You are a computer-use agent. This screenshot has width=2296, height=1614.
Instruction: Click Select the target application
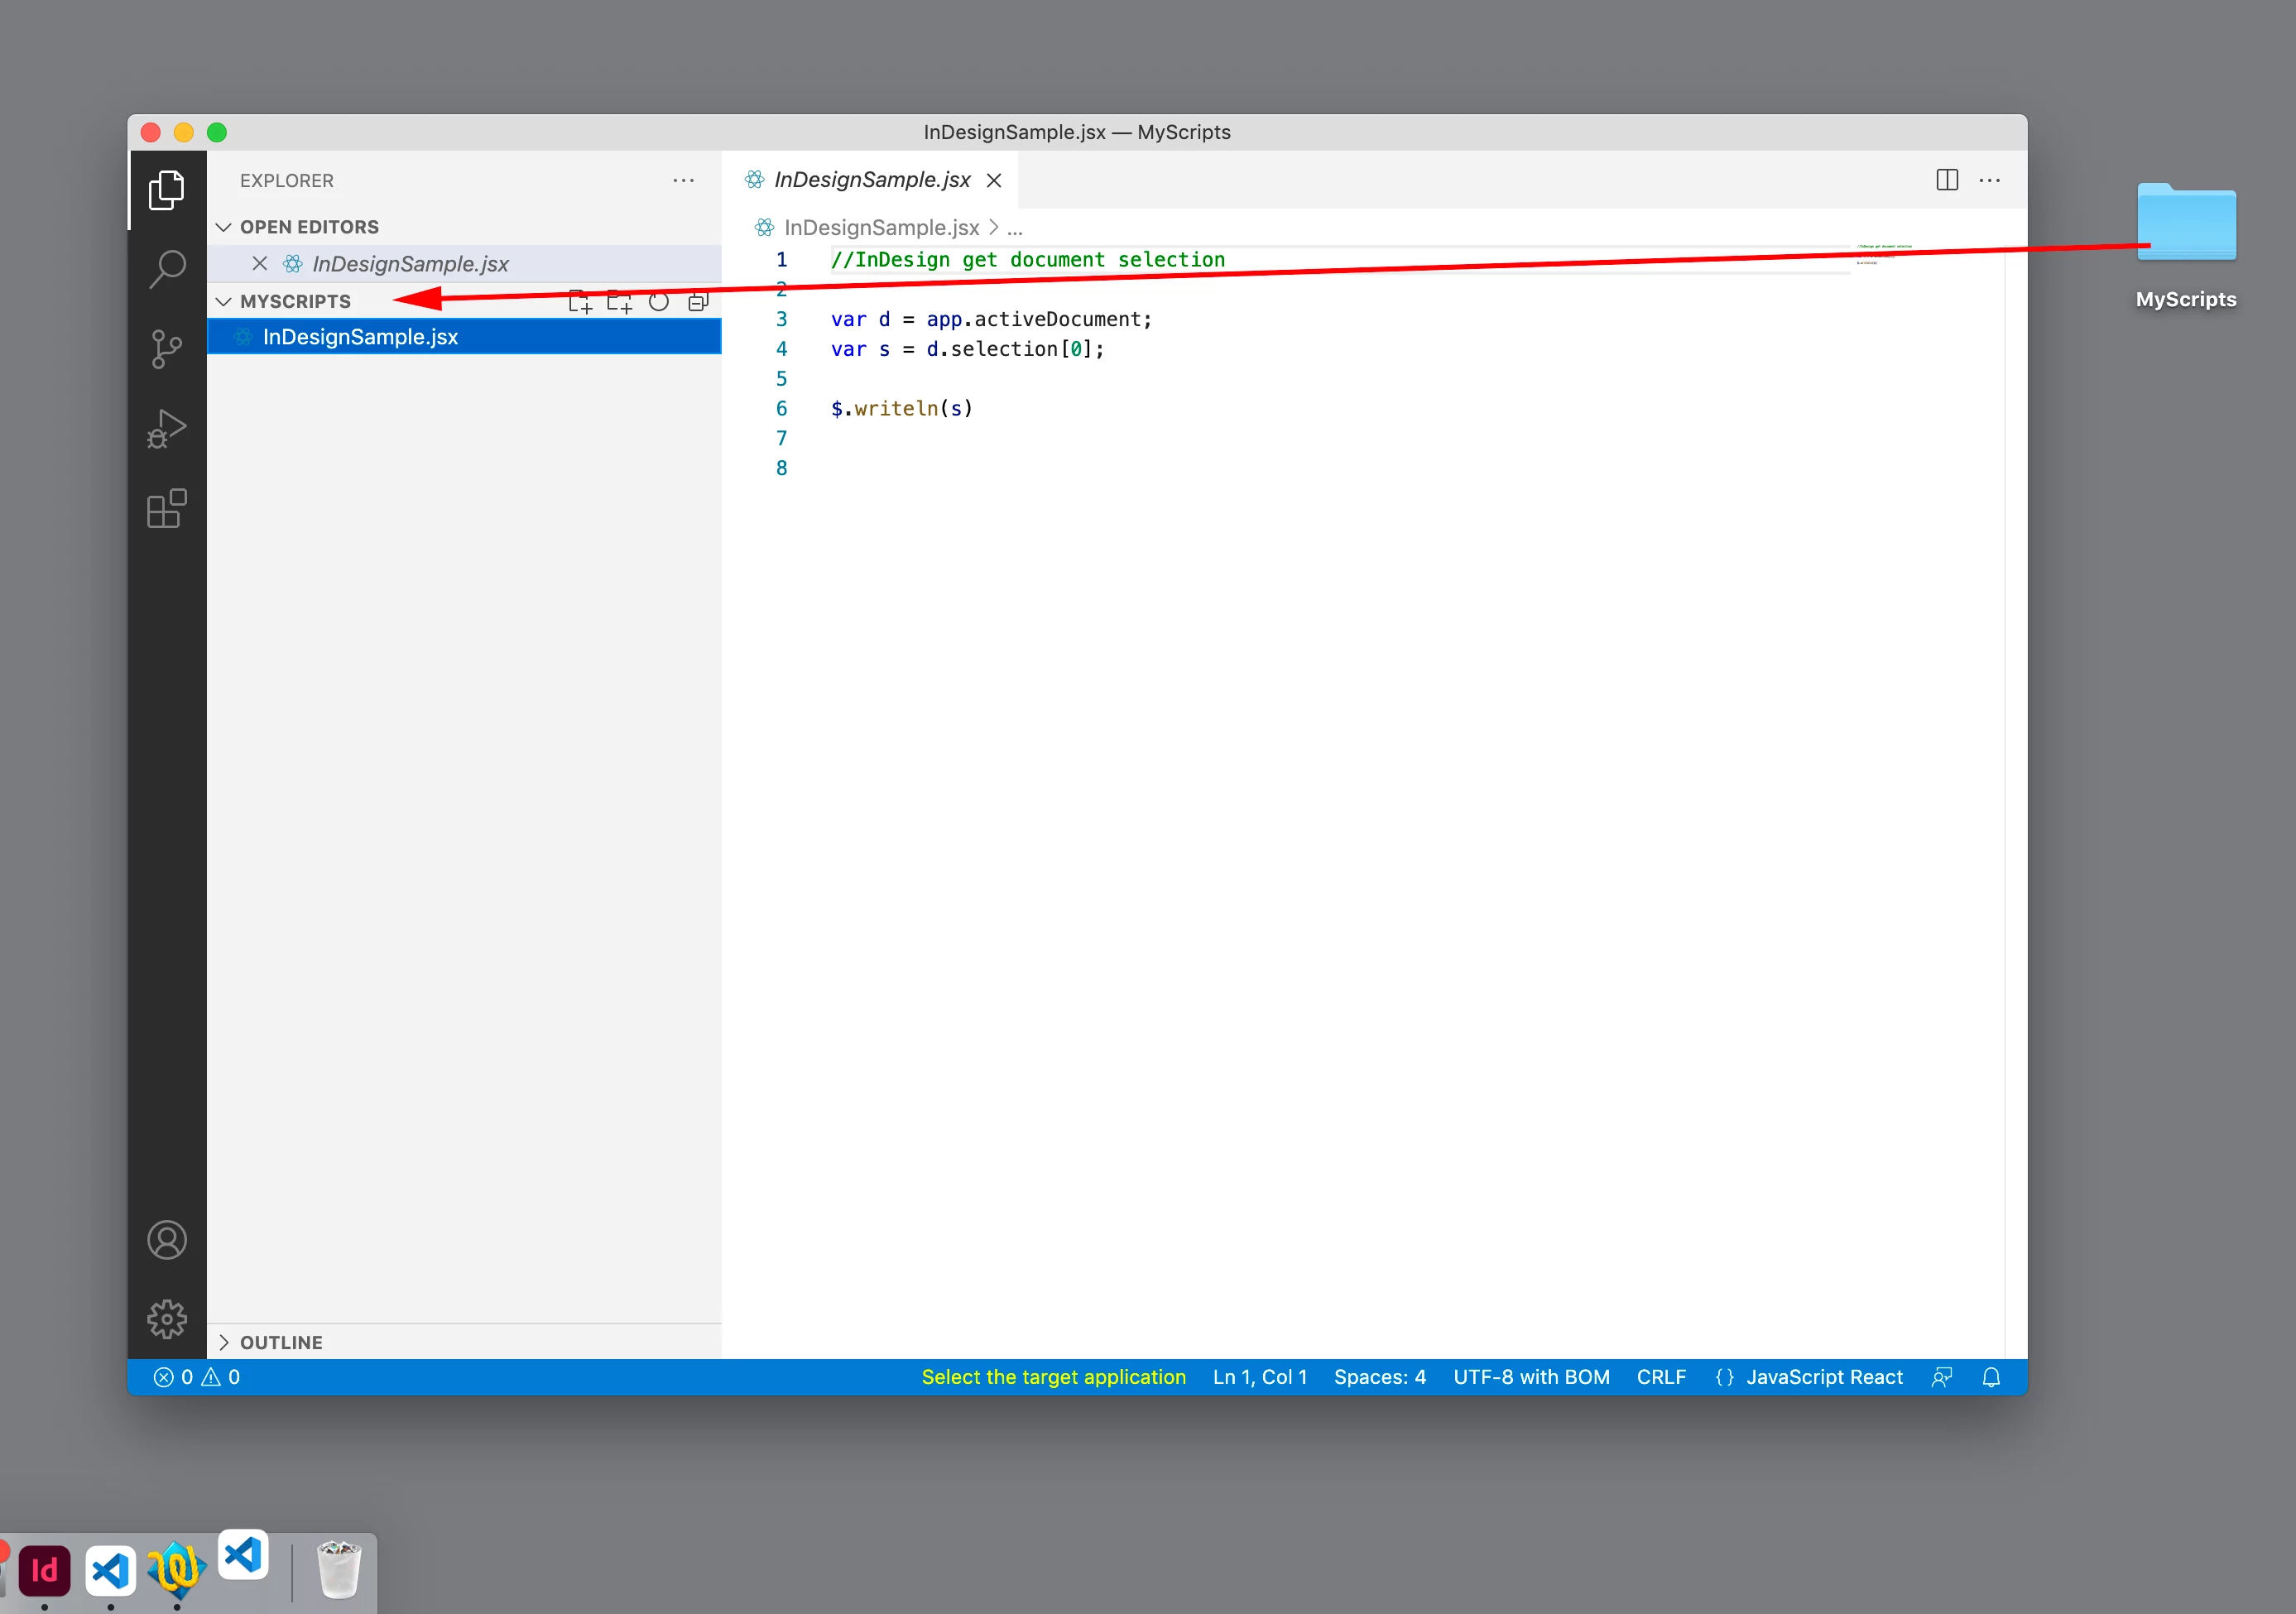(x=1053, y=1377)
